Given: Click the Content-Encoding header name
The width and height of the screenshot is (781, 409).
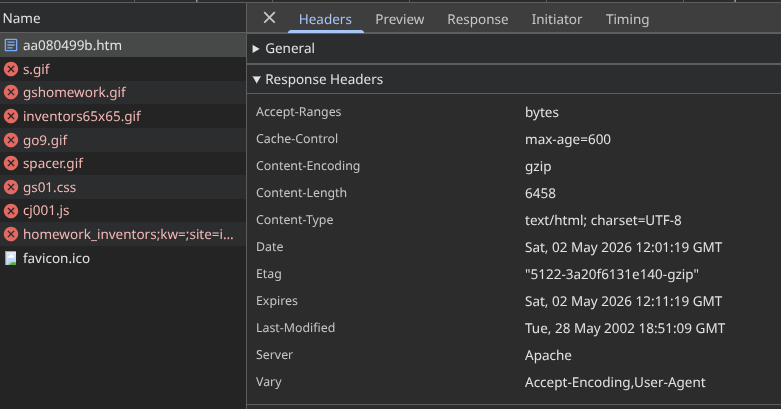Looking at the screenshot, I should coord(308,166).
